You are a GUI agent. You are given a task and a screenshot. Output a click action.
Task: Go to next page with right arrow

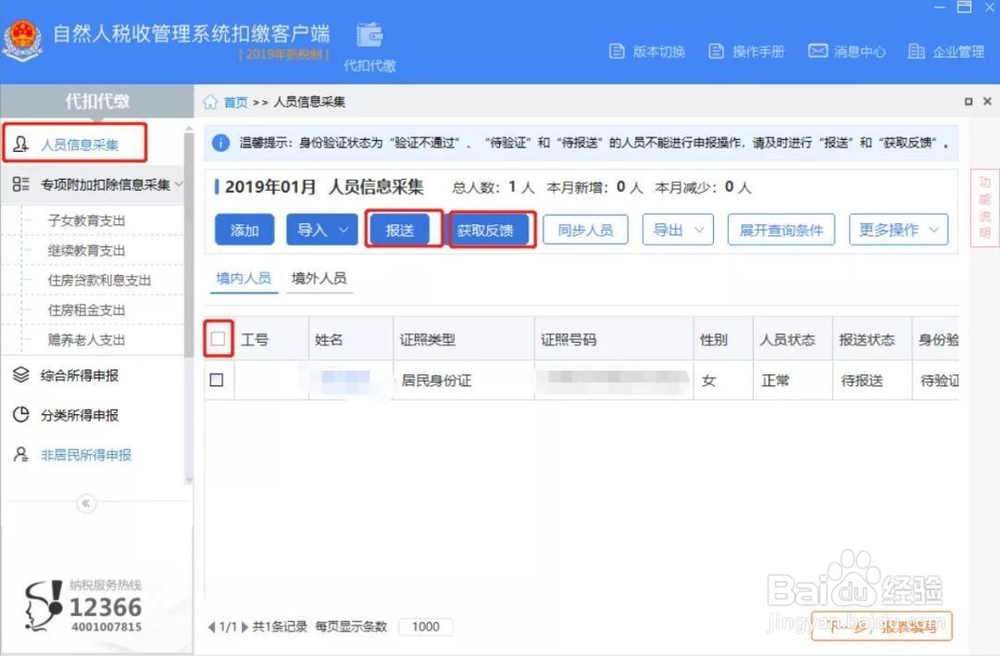[244, 627]
